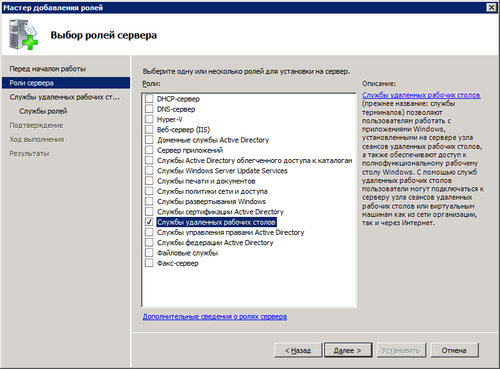
Task: Tick the DNS-сервер checkbox
Action: click(x=149, y=109)
